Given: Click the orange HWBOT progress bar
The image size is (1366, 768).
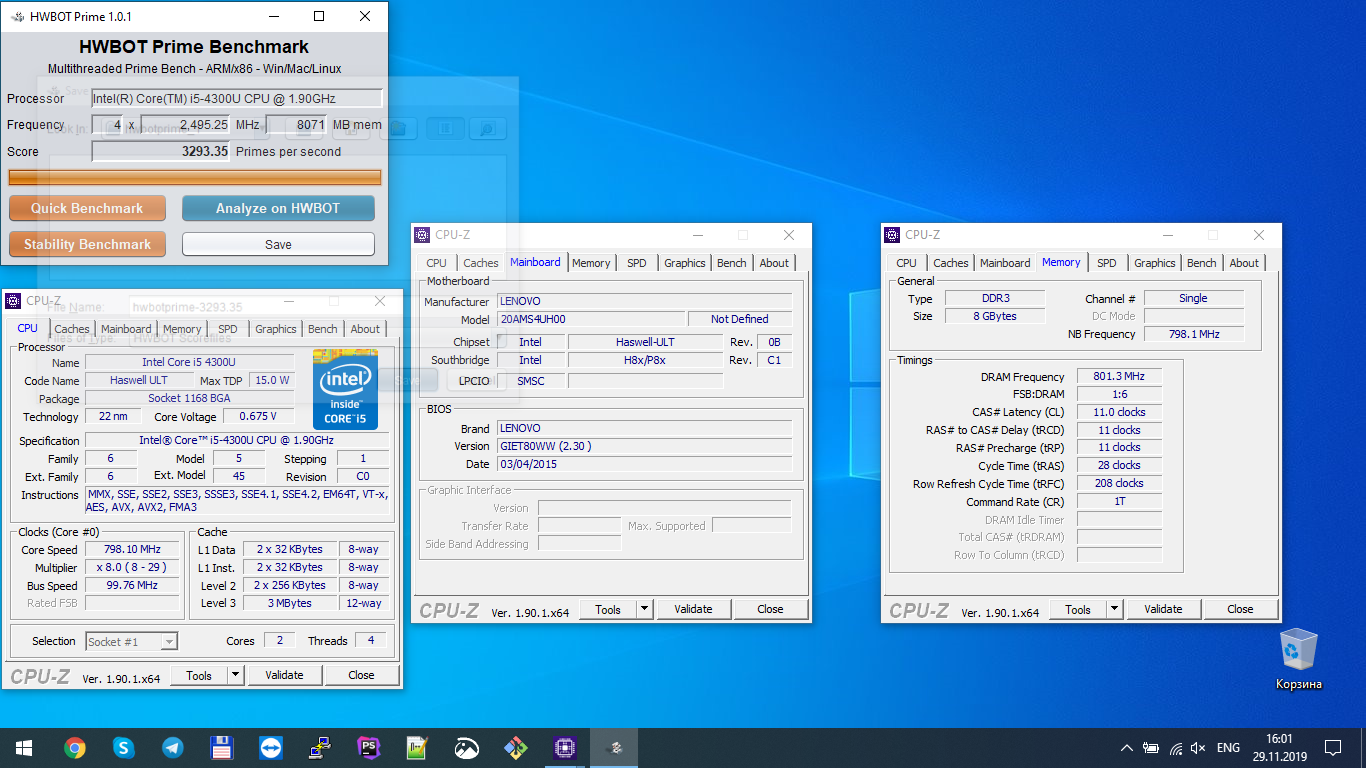Looking at the screenshot, I should (195, 177).
